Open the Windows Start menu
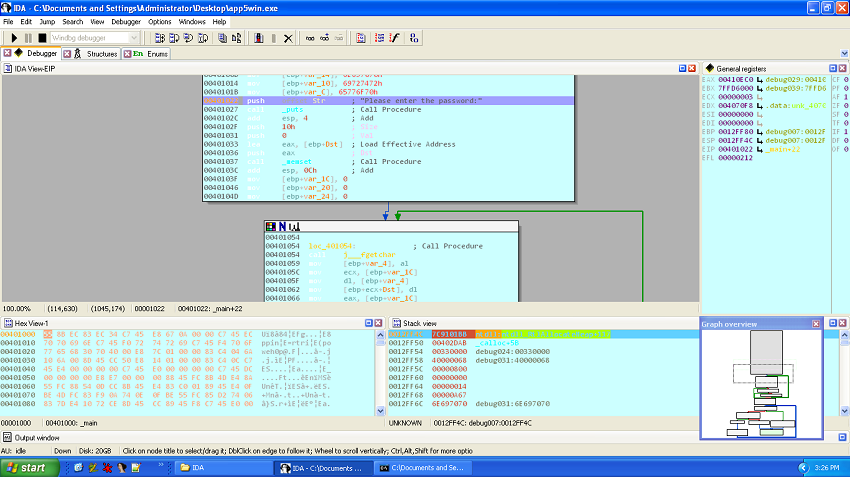 (x=30, y=468)
